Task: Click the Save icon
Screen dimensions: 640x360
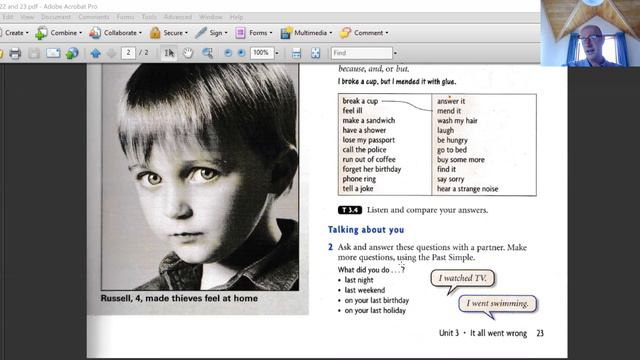Action: point(34,53)
